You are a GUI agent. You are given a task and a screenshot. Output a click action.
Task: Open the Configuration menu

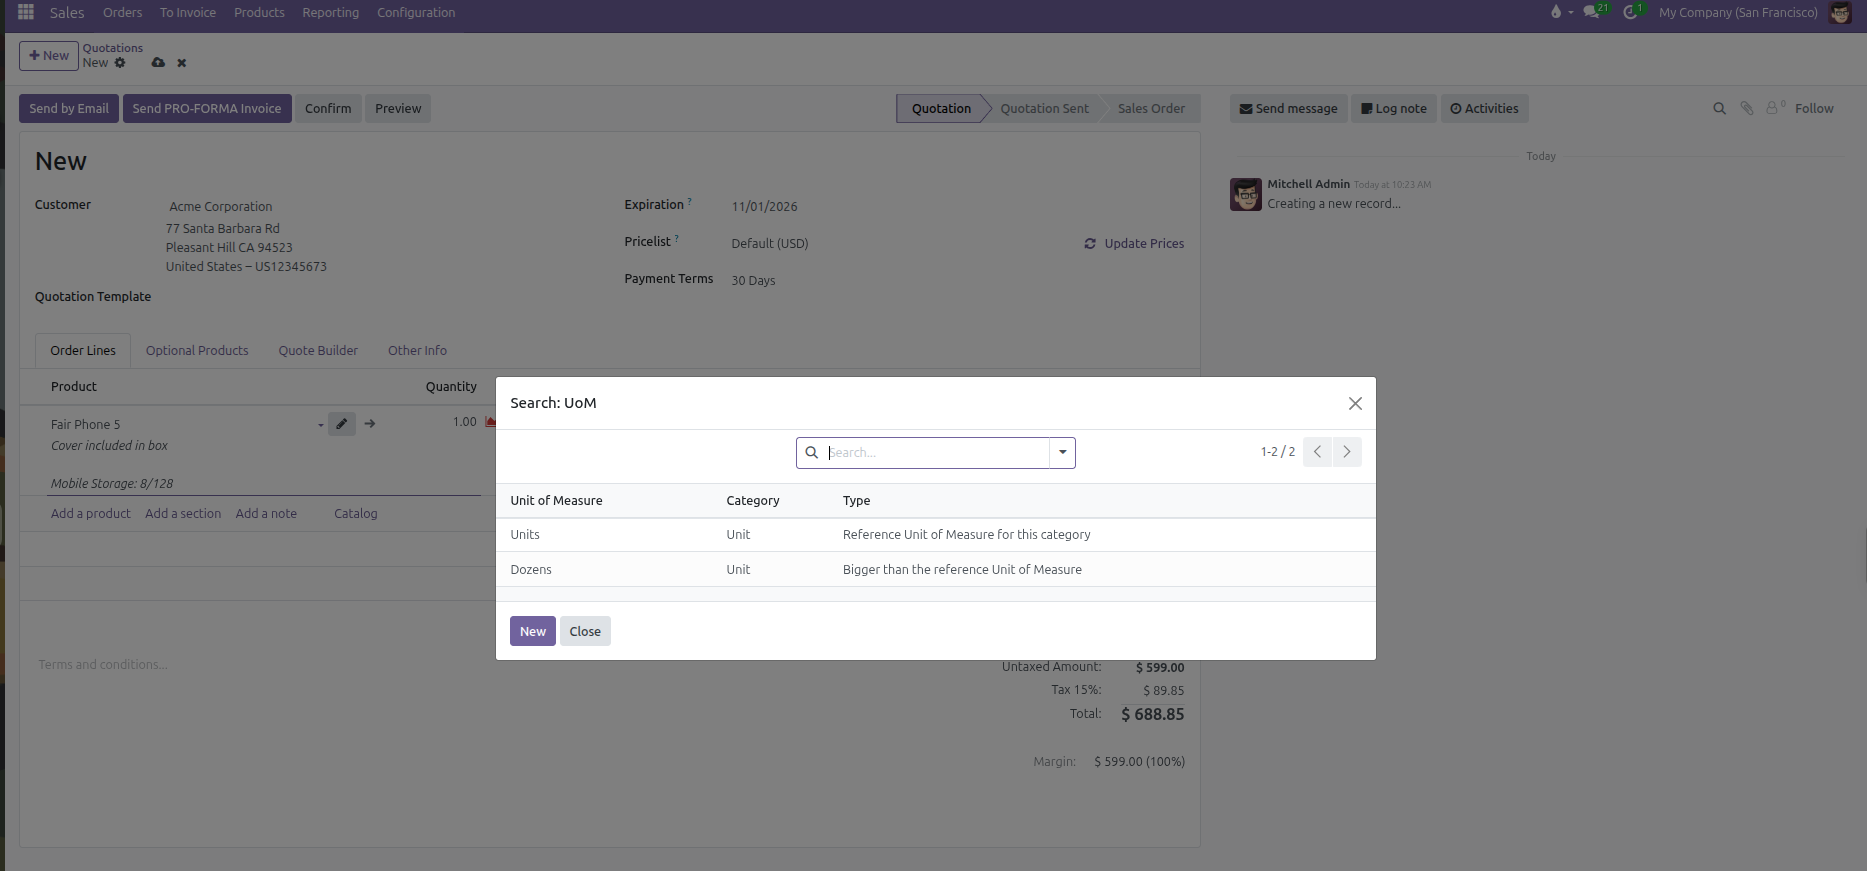click(x=416, y=12)
